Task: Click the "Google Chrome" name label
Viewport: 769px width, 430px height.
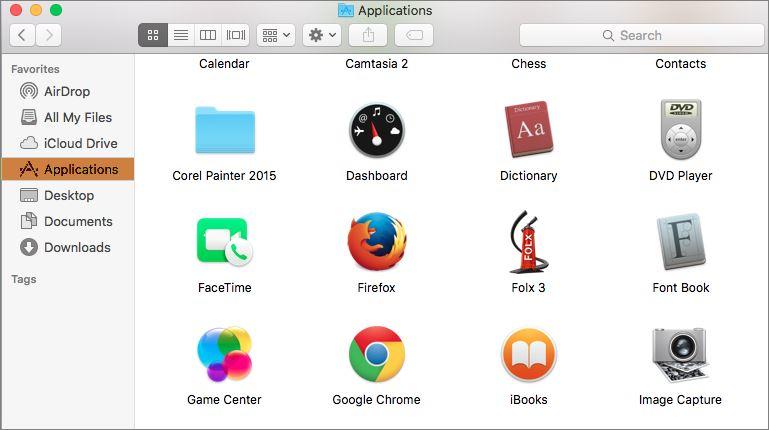Action: 377,400
